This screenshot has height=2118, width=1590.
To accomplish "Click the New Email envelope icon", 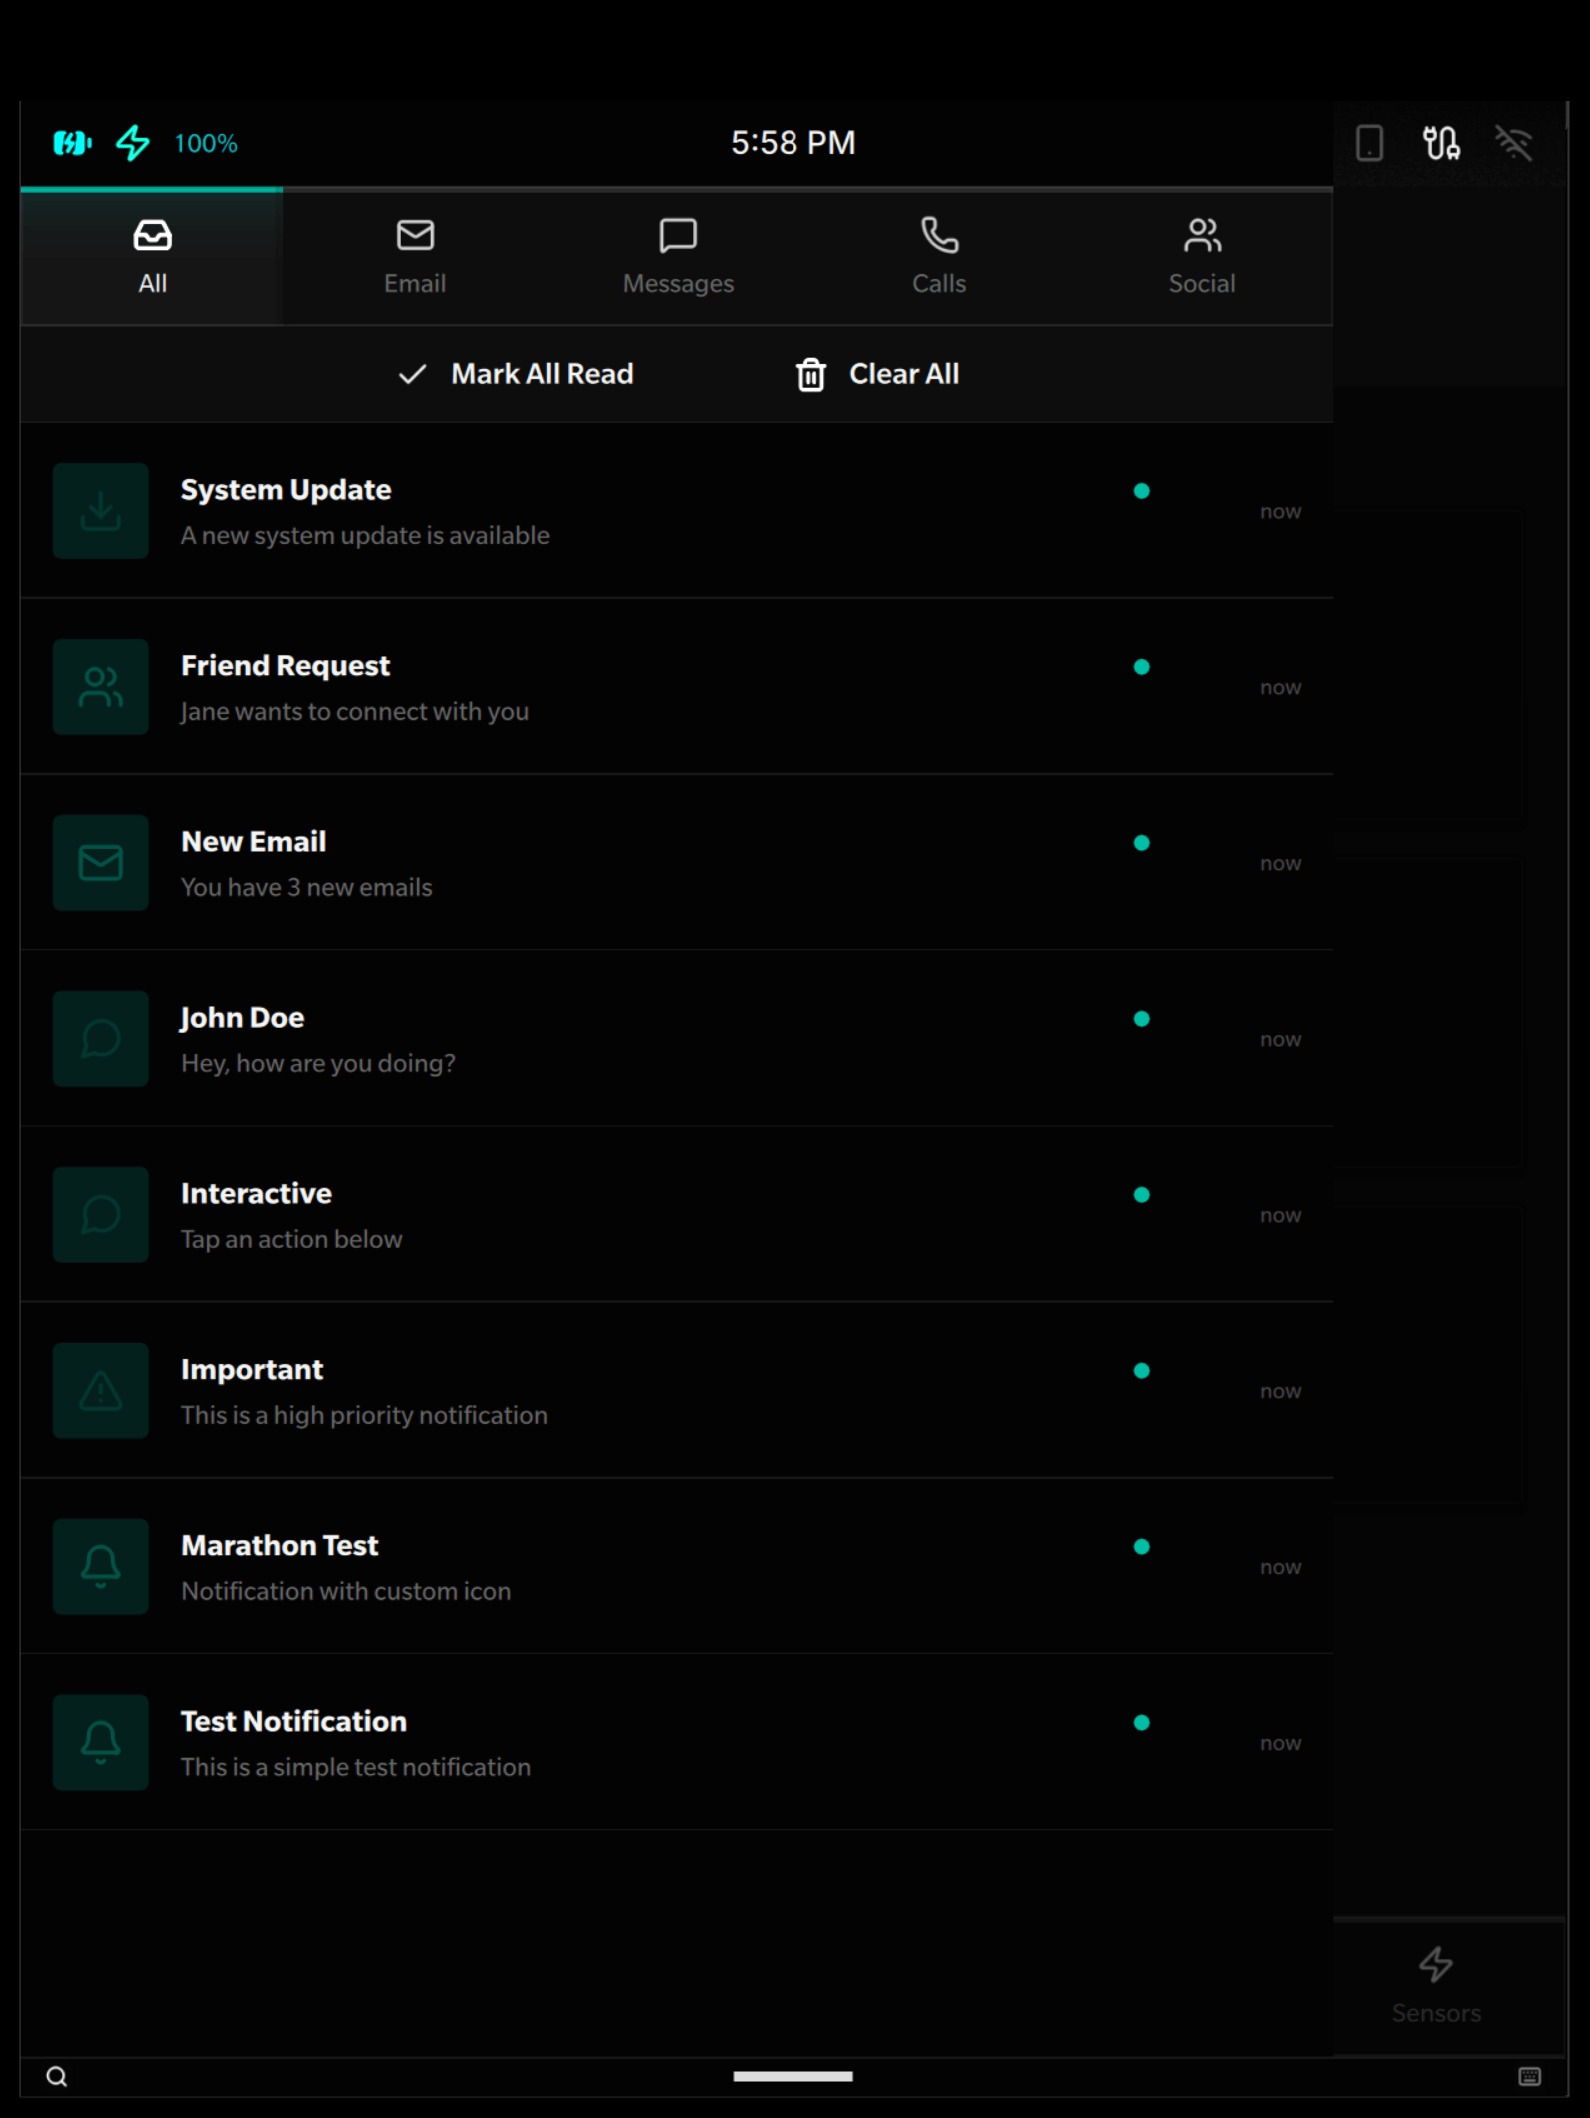I will 100,863.
